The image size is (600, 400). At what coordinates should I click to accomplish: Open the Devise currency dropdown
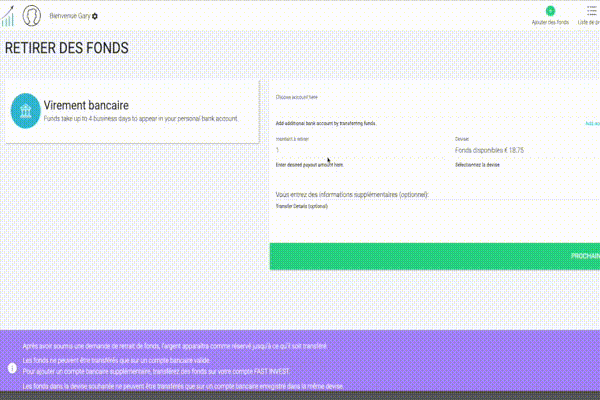[x=525, y=150]
